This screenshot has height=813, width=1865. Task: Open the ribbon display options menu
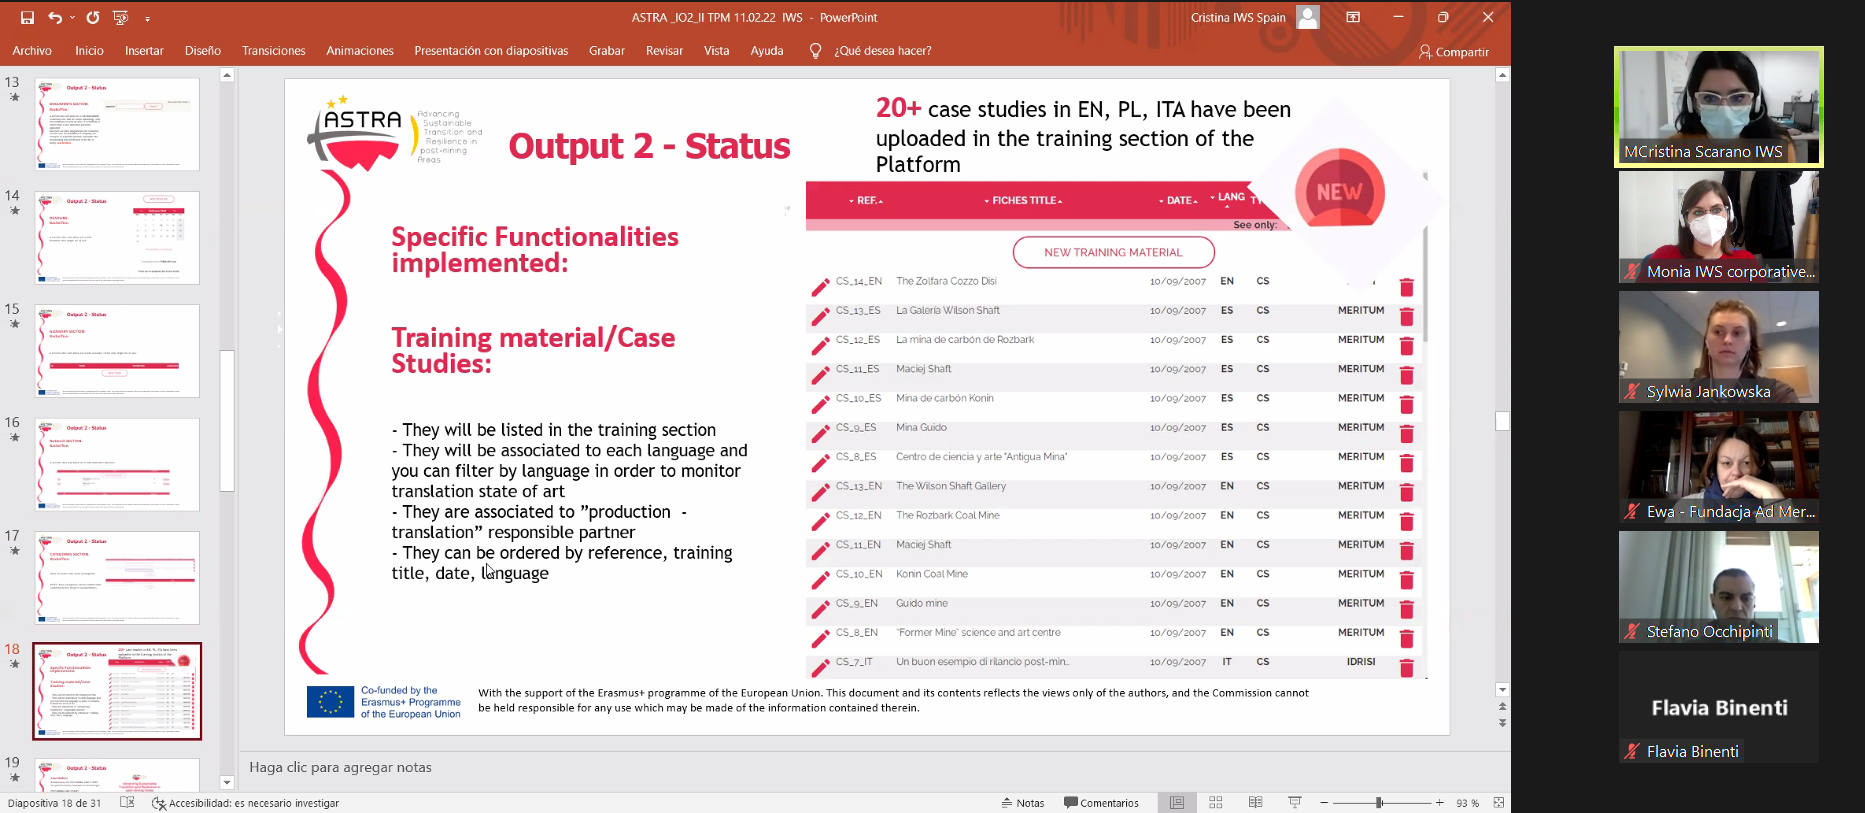[x=1353, y=17]
